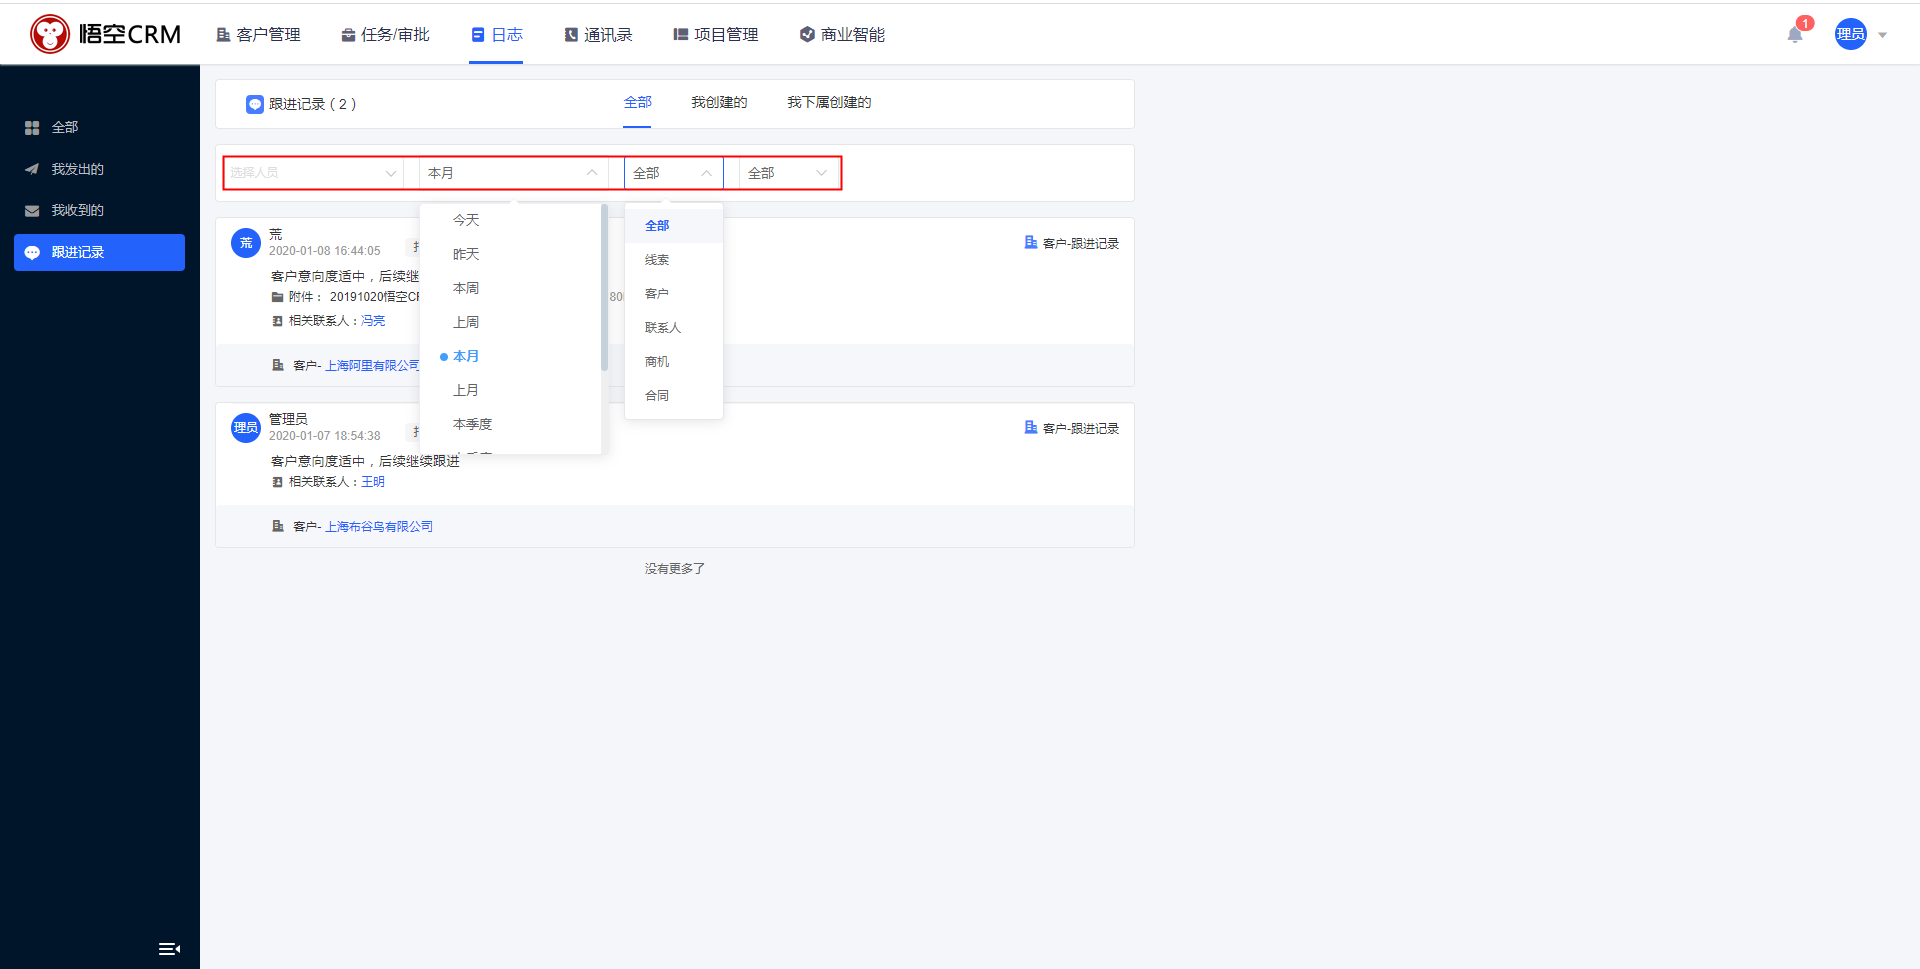Open the last 全部 filter dropdown
Image resolution: width=1920 pixels, height=969 pixels.
pyautogui.click(x=789, y=173)
